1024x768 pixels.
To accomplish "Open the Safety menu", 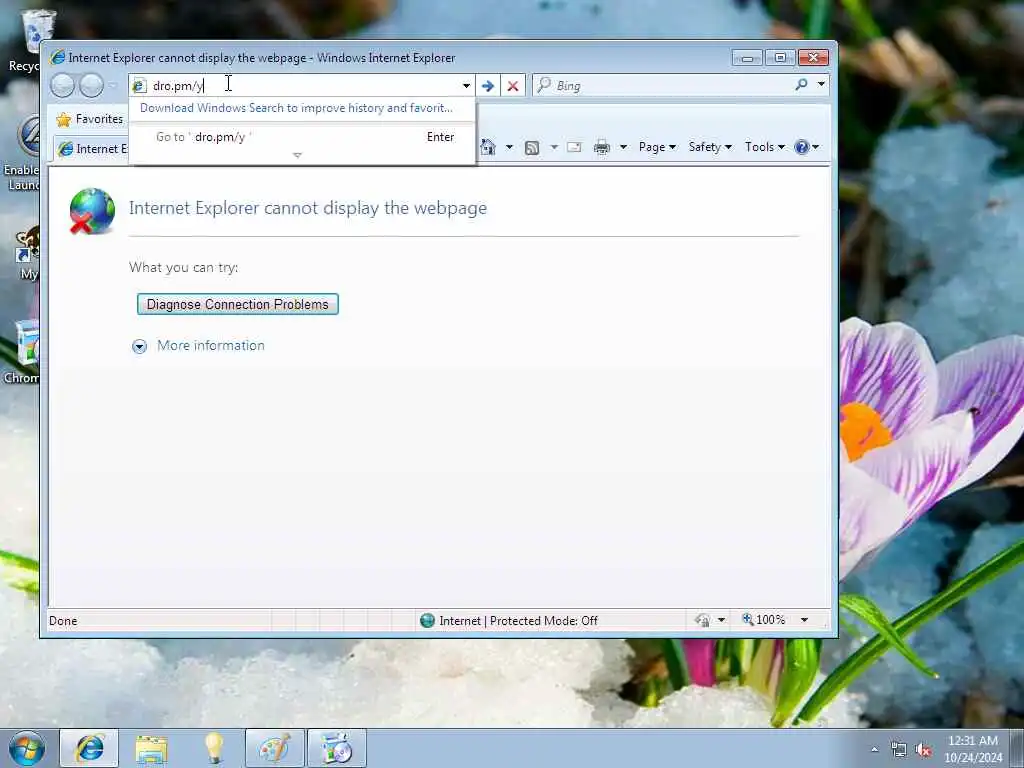I will pyautogui.click(x=710, y=147).
